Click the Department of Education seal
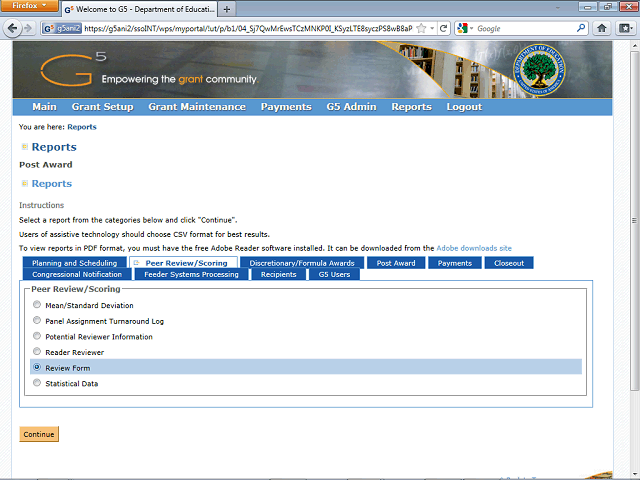640x480 pixels. click(x=539, y=70)
